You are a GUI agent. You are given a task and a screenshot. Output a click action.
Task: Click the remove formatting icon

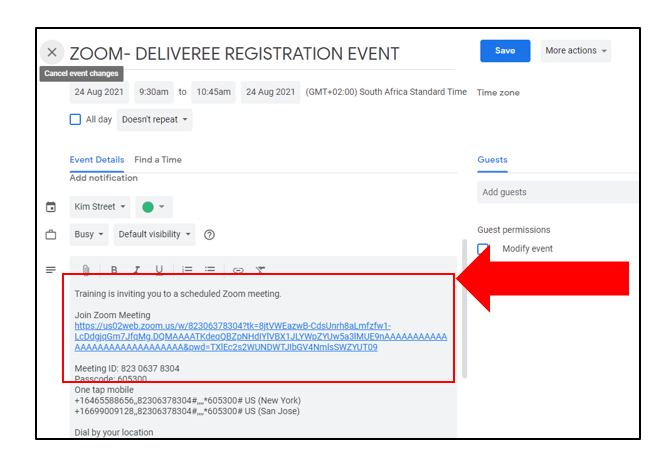(261, 270)
